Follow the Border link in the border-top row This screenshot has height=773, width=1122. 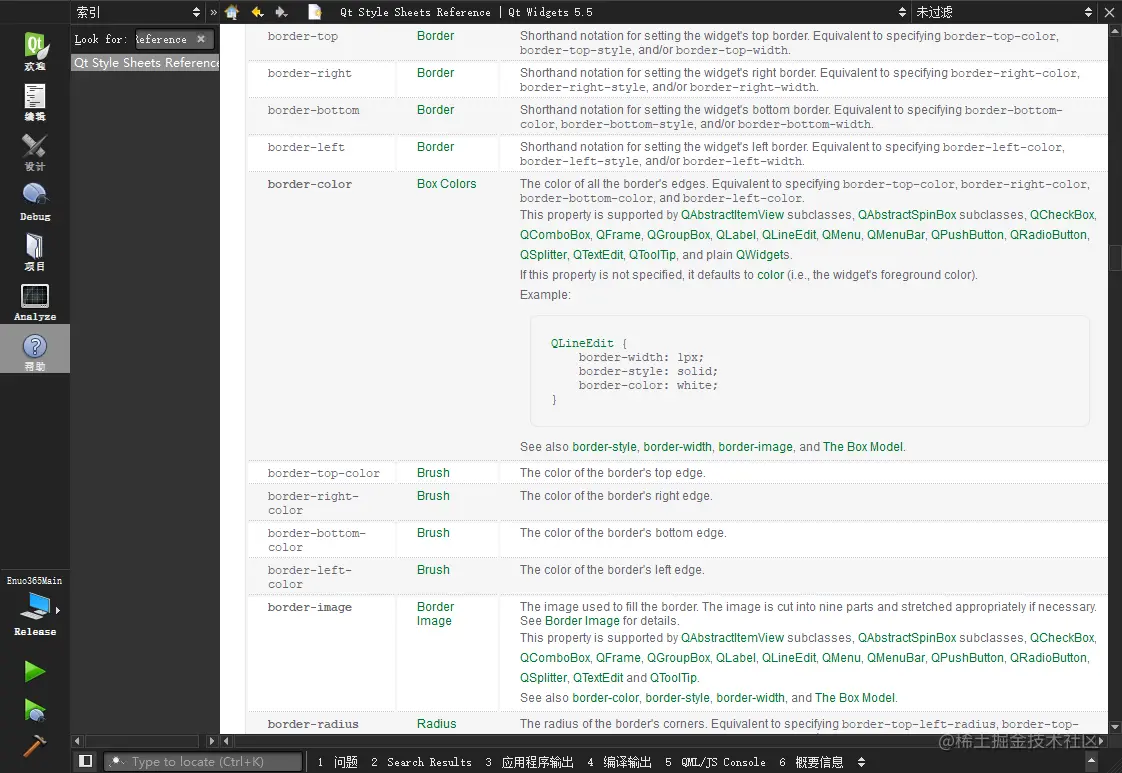435,36
